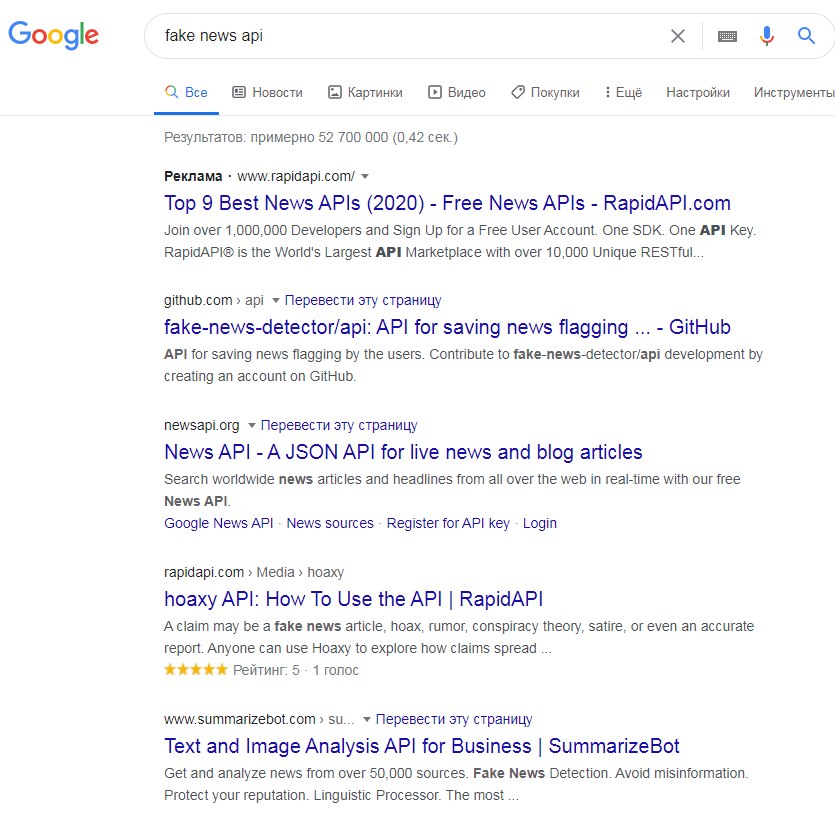Open the fake-news-detector/api GitHub result
835x819 pixels.
[x=447, y=327]
